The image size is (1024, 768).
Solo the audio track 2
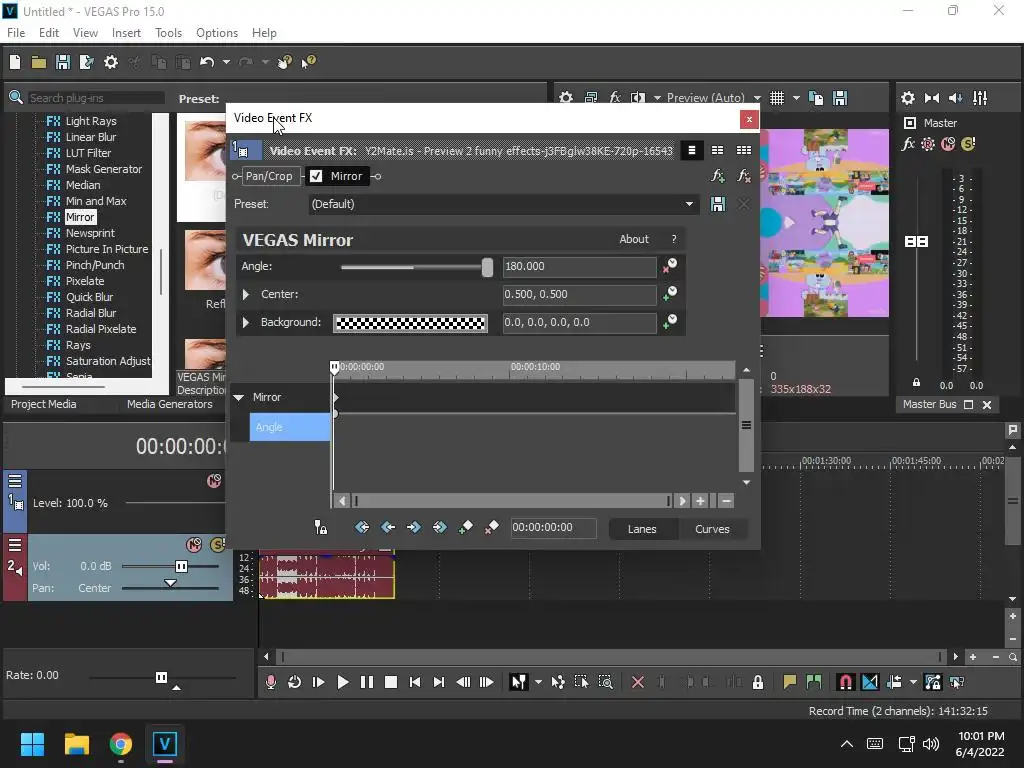pyautogui.click(x=217, y=545)
